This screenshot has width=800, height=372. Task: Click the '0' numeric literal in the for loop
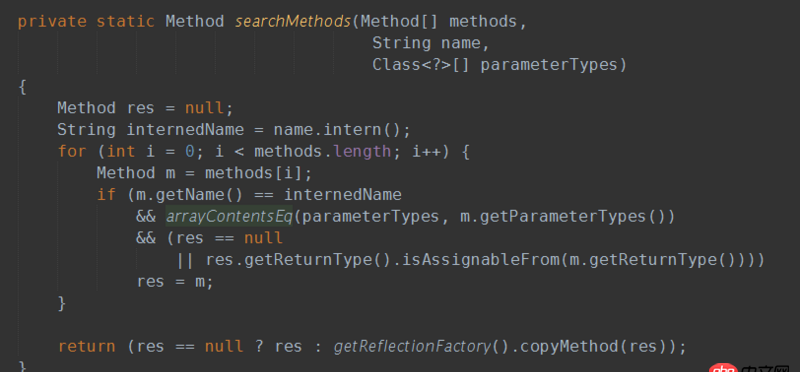click(x=189, y=152)
